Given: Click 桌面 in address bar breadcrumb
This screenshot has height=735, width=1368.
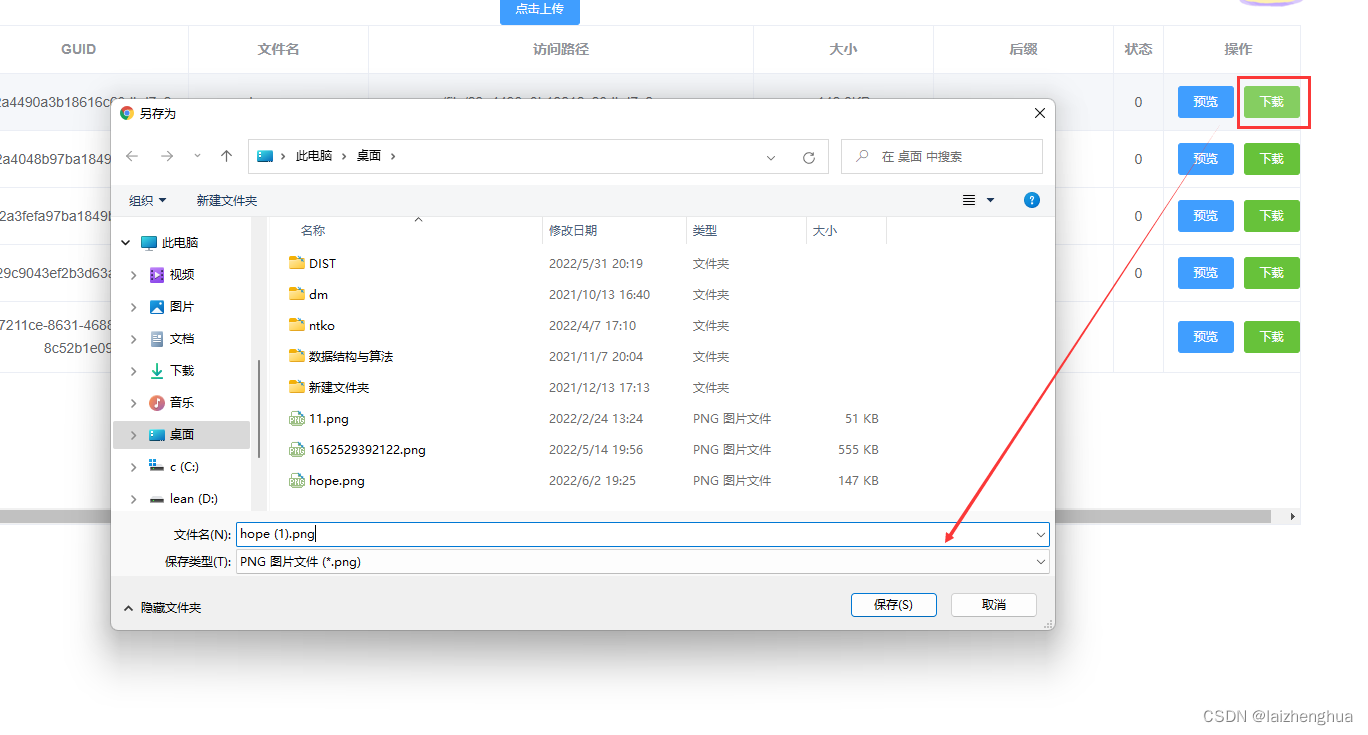Looking at the screenshot, I should pos(369,157).
